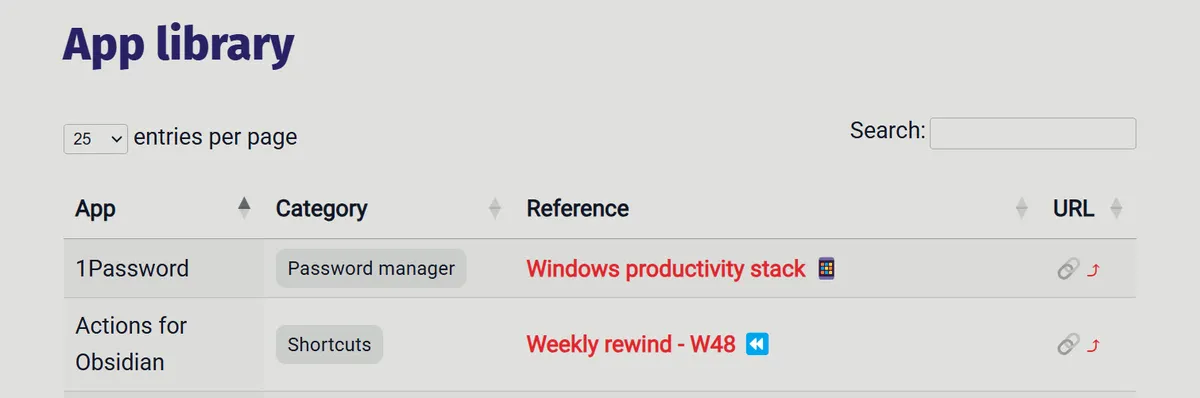The height and width of the screenshot is (398, 1200).
Task: Click the phone emoji beside Windows productivity stack
Action: point(826,268)
